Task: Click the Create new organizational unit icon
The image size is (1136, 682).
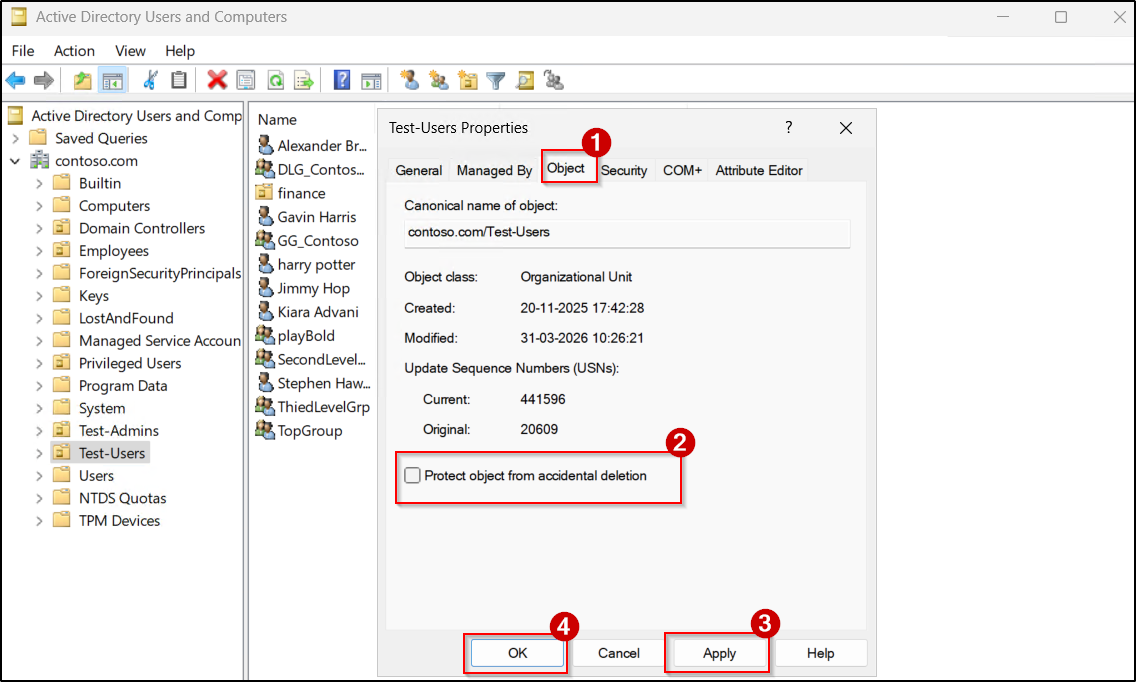Action: 467,80
